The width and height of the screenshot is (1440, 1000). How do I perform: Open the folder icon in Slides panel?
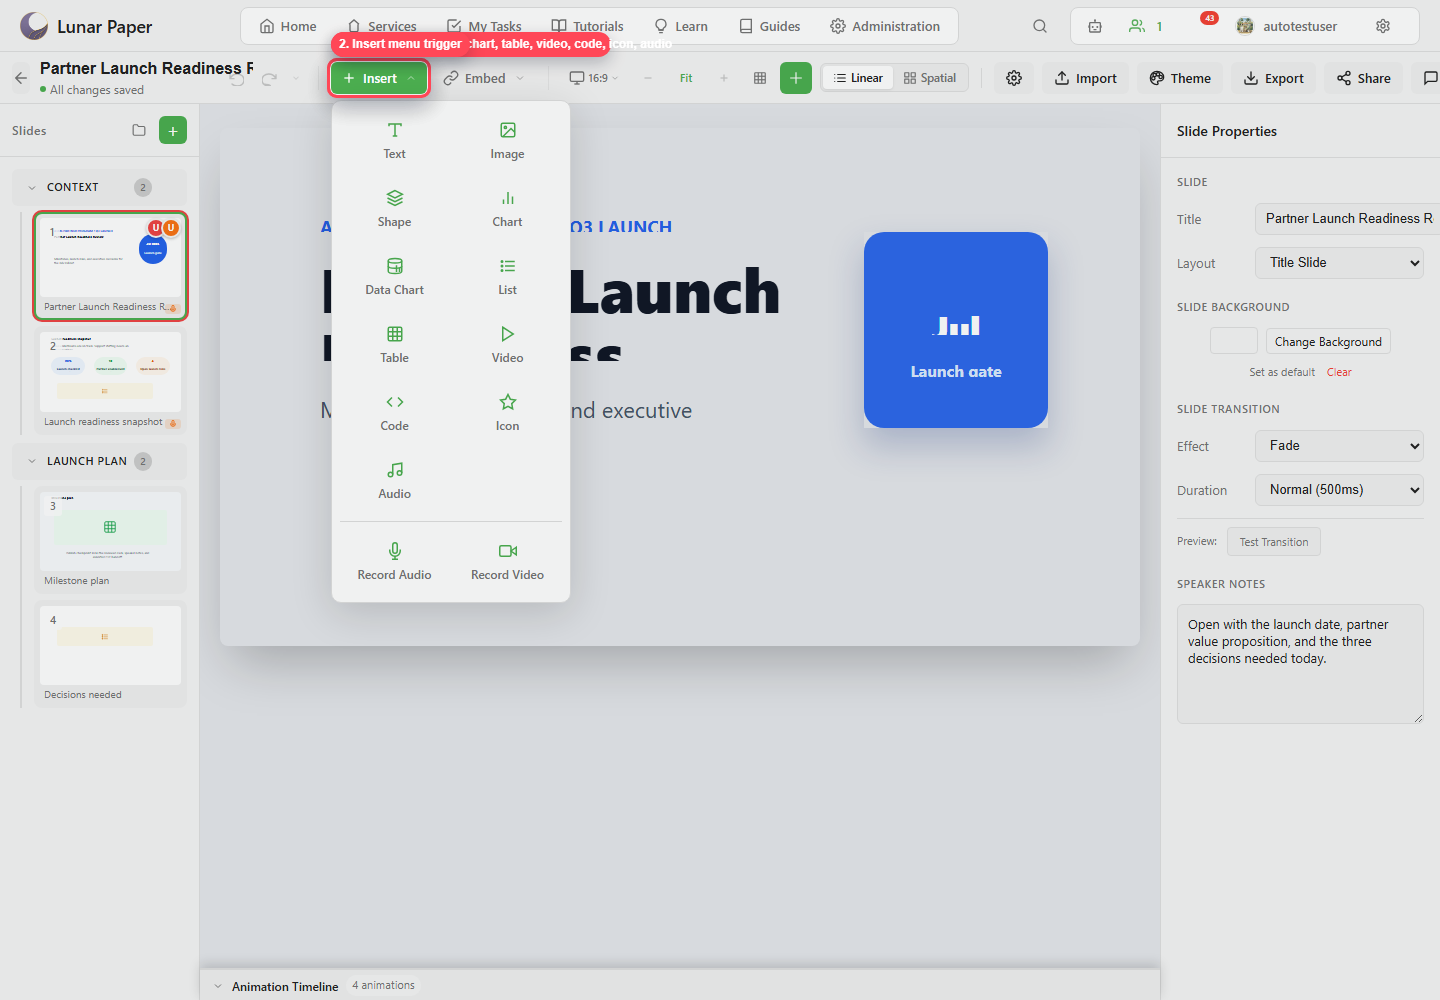pyautogui.click(x=139, y=130)
